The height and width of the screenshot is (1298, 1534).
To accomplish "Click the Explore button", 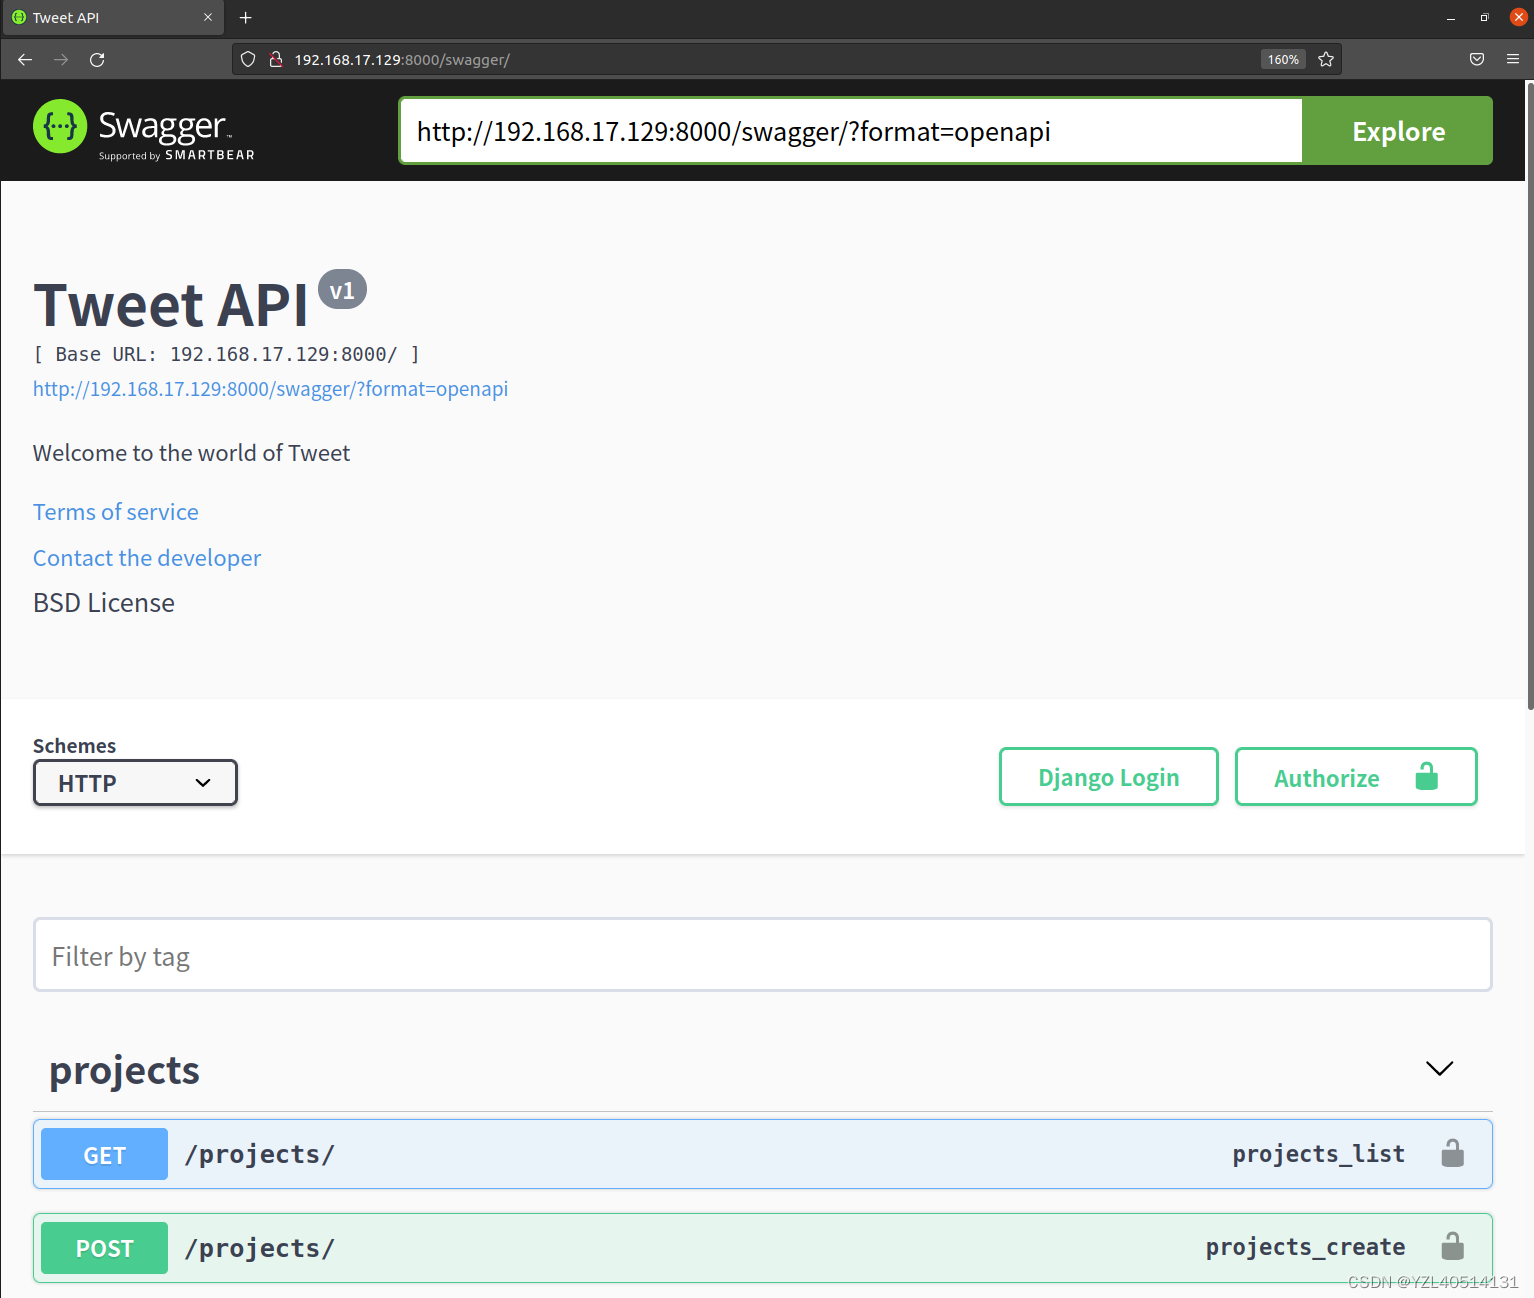I will pyautogui.click(x=1398, y=131).
